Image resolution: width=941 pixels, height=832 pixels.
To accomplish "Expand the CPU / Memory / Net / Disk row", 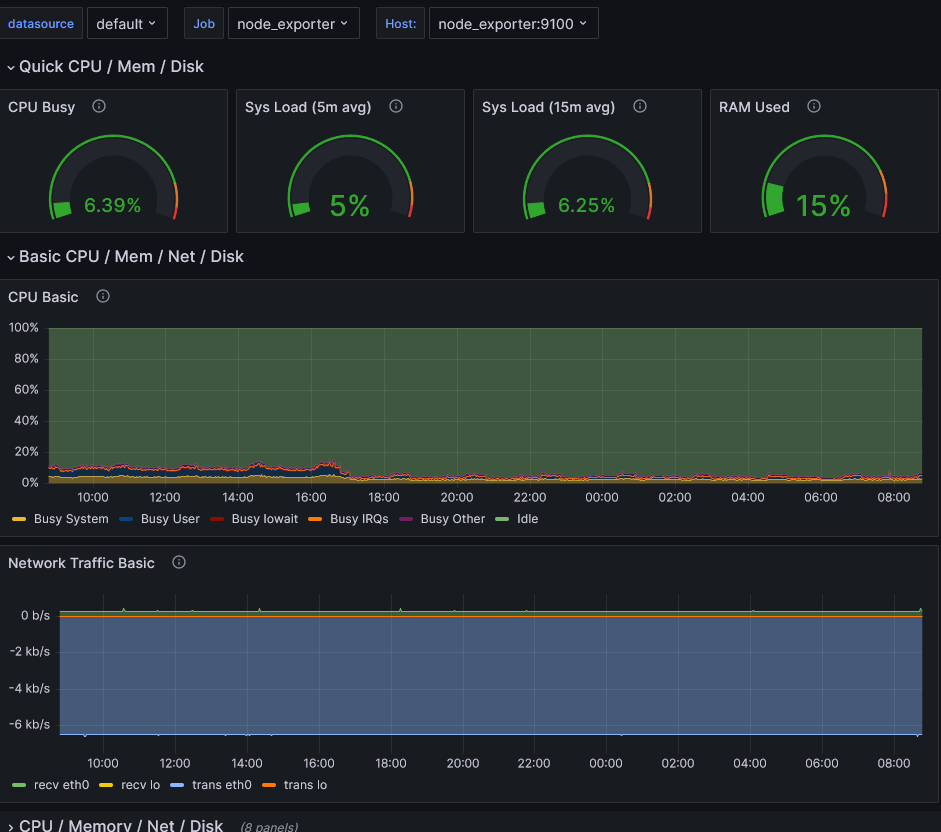I will pos(120,825).
